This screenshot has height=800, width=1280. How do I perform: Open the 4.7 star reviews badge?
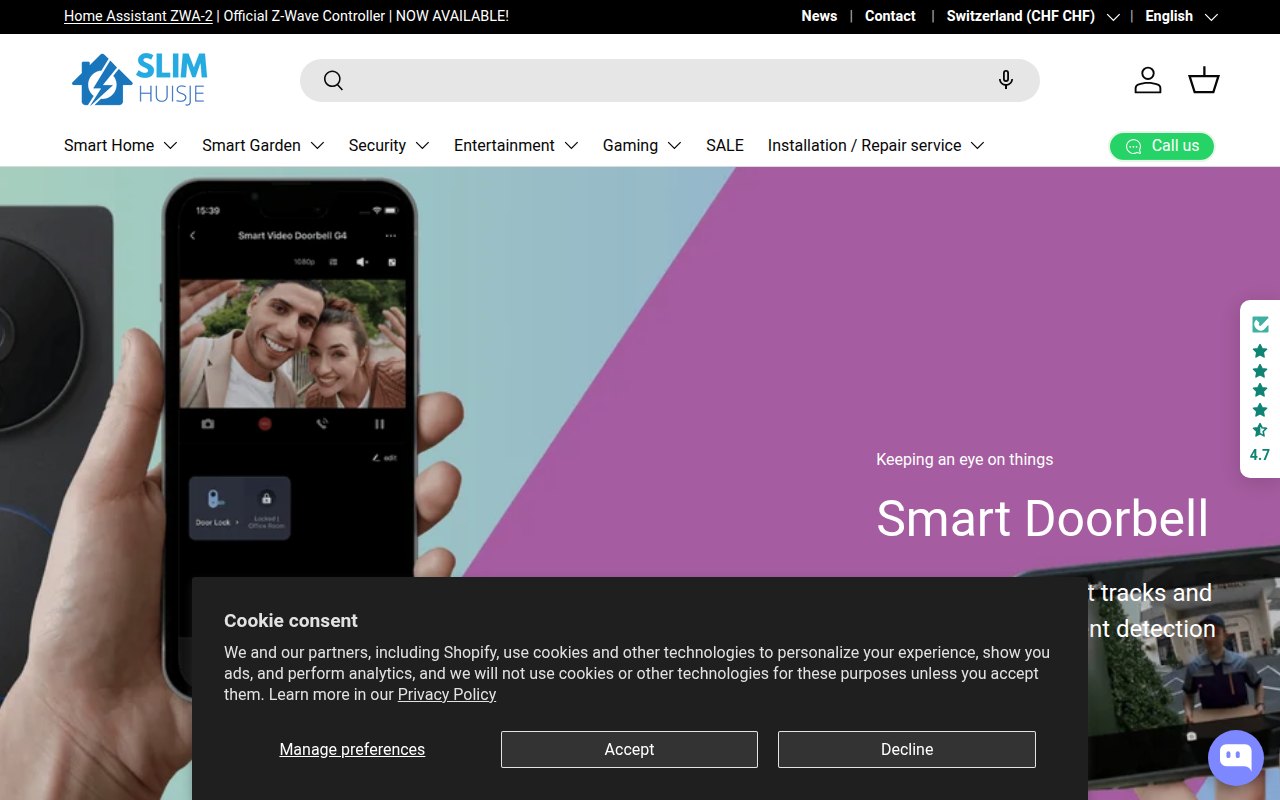[x=1260, y=389]
